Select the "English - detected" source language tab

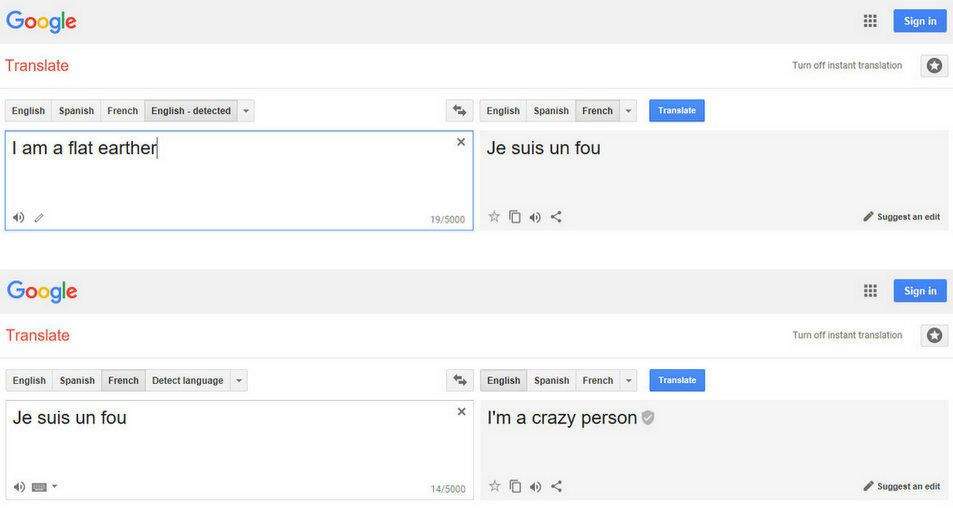[x=190, y=111]
